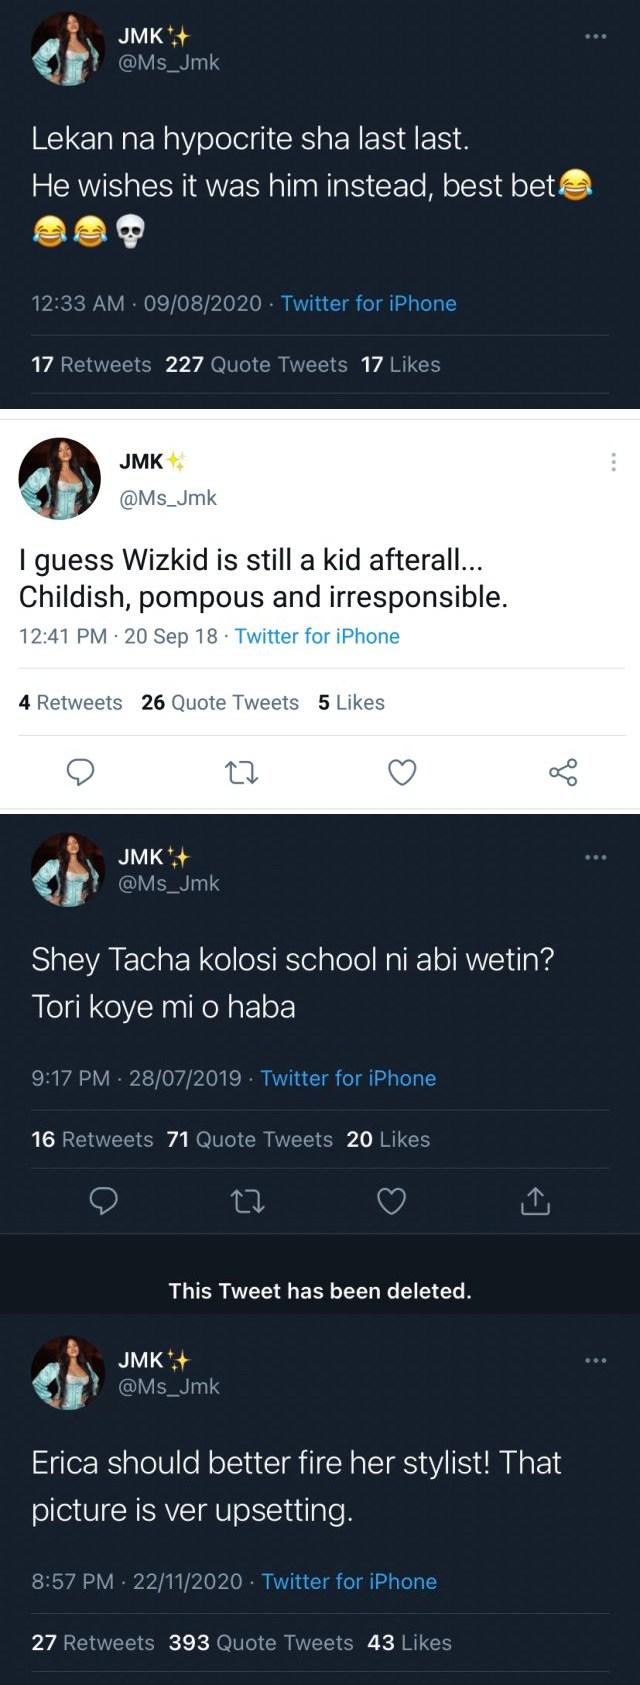Viewport: 640px width, 1685px height.
Task: Click Twitter for iPhone on Lekan tweet
Action: tap(369, 303)
